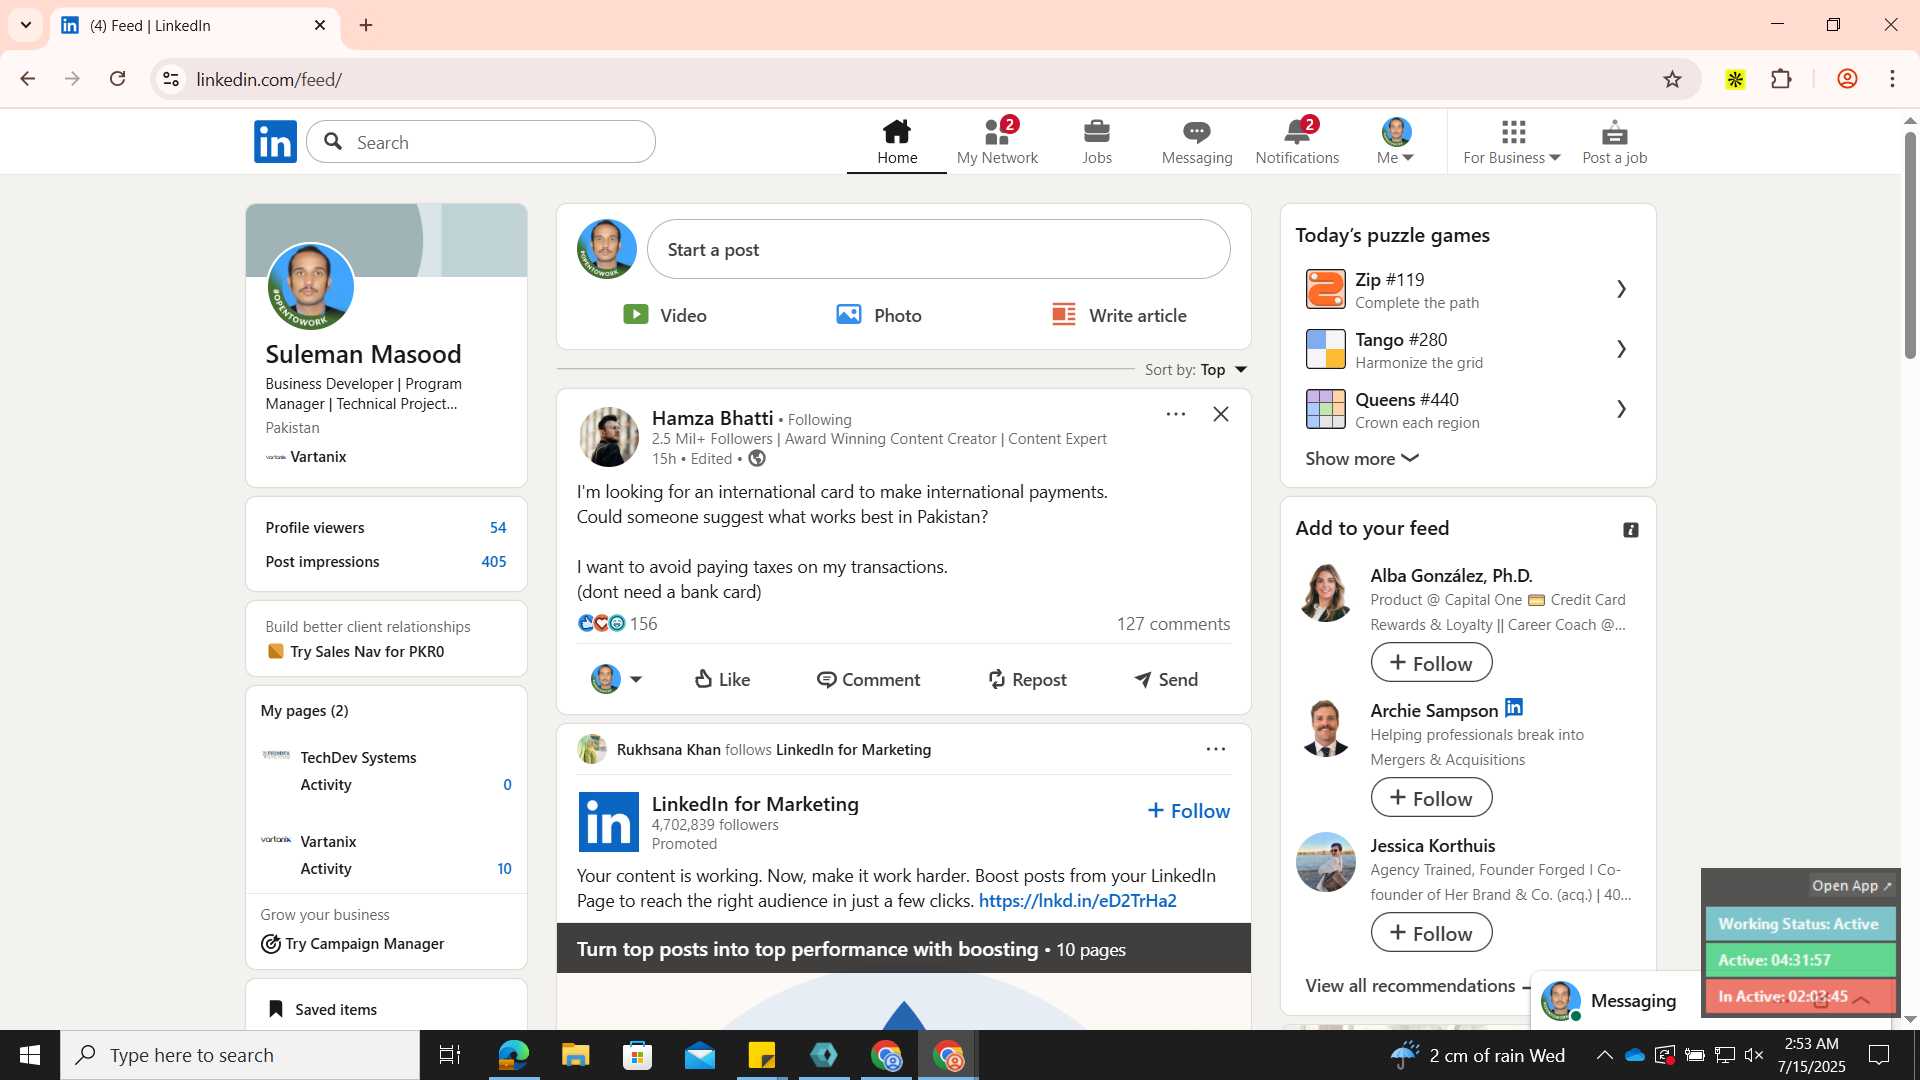Try Sales Nav for PKR0
The width and height of the screenshot is (1920, 1080).
pyautogui.click(x=367, y=651)
